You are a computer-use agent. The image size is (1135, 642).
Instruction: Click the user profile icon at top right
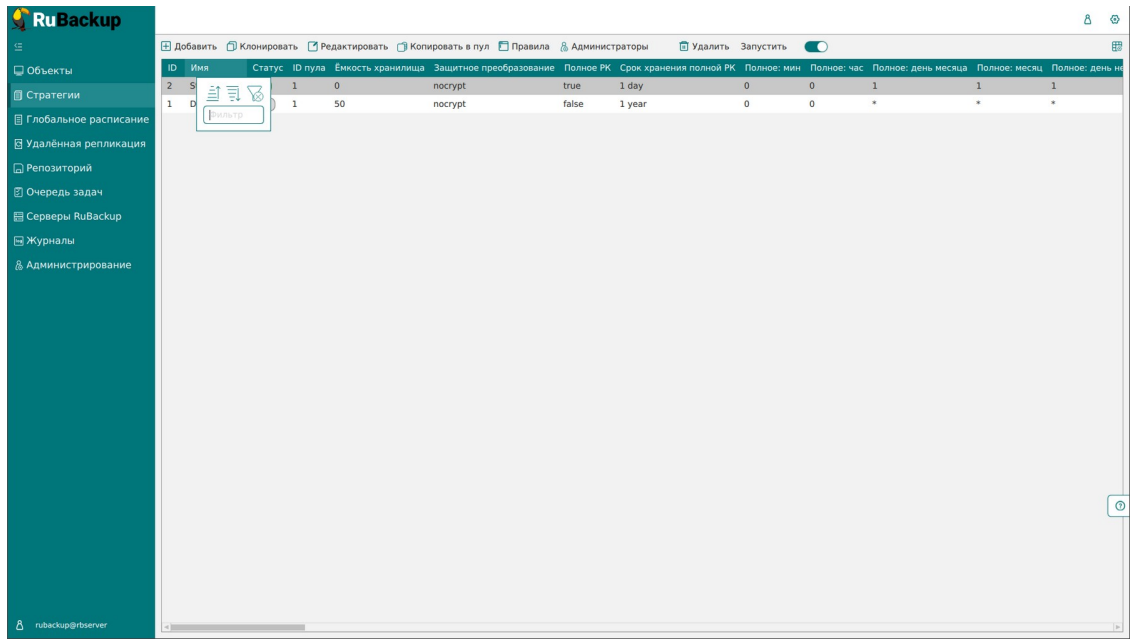[1087, 20]
